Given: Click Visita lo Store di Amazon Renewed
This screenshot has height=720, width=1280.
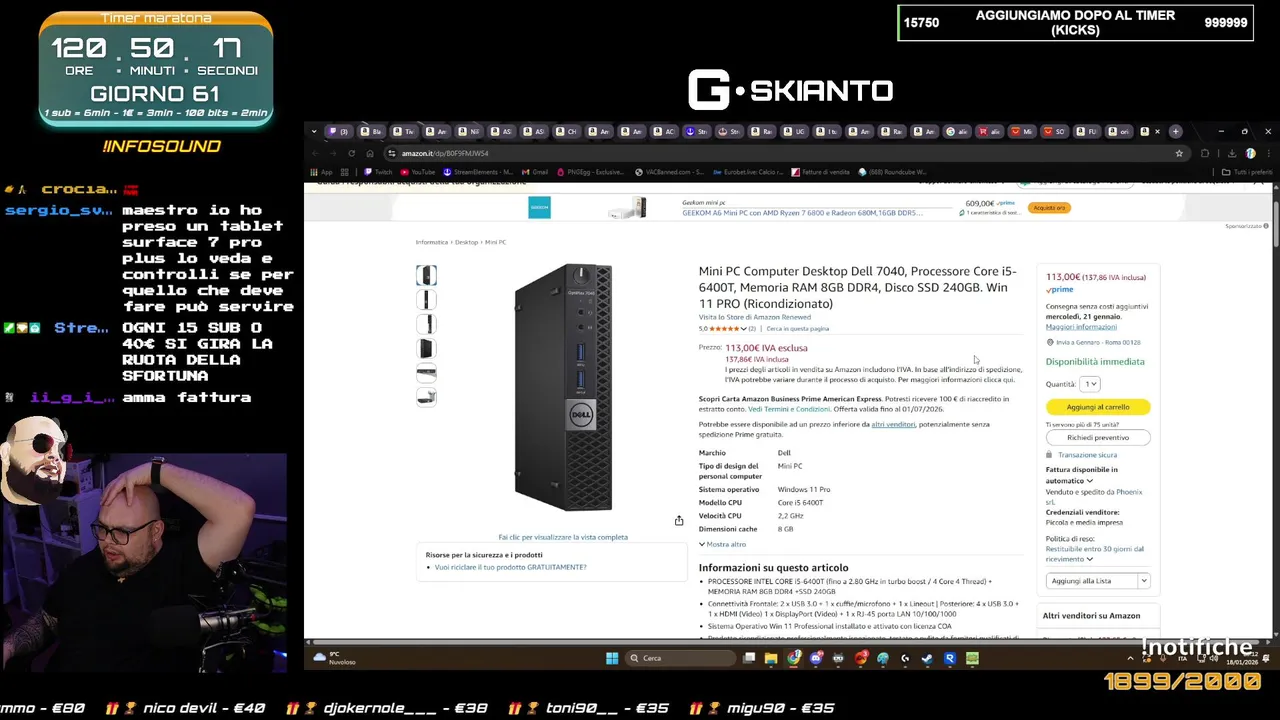Looking at the screenshot, I should click(755, 317).
